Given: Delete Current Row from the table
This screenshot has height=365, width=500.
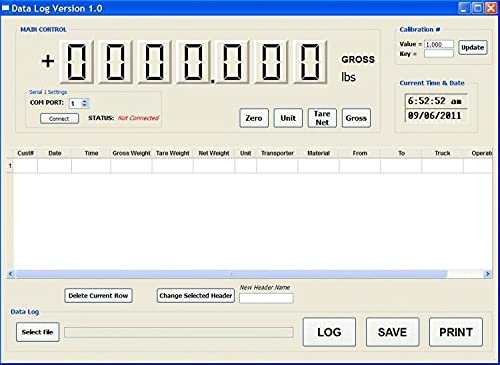Looking at the screenshot, I should (x=98, y=296).
